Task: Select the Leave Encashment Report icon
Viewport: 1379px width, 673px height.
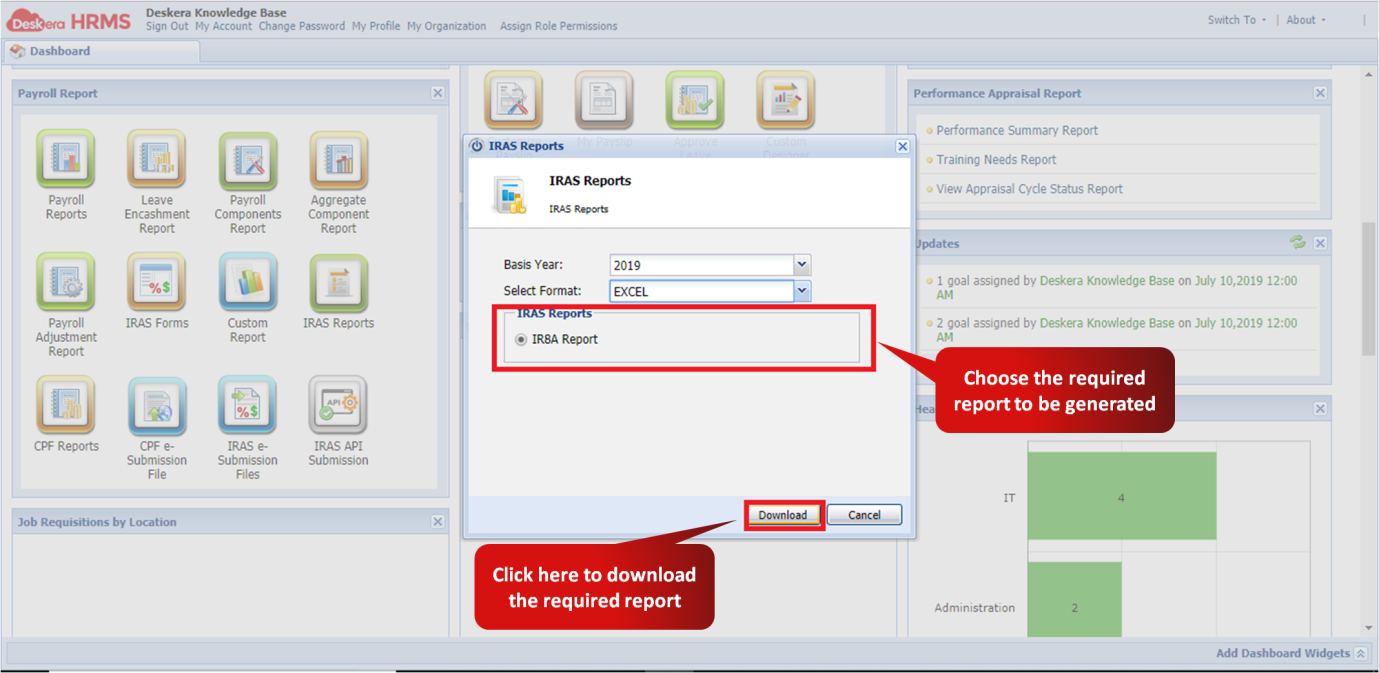Action: tap(156, 160)
